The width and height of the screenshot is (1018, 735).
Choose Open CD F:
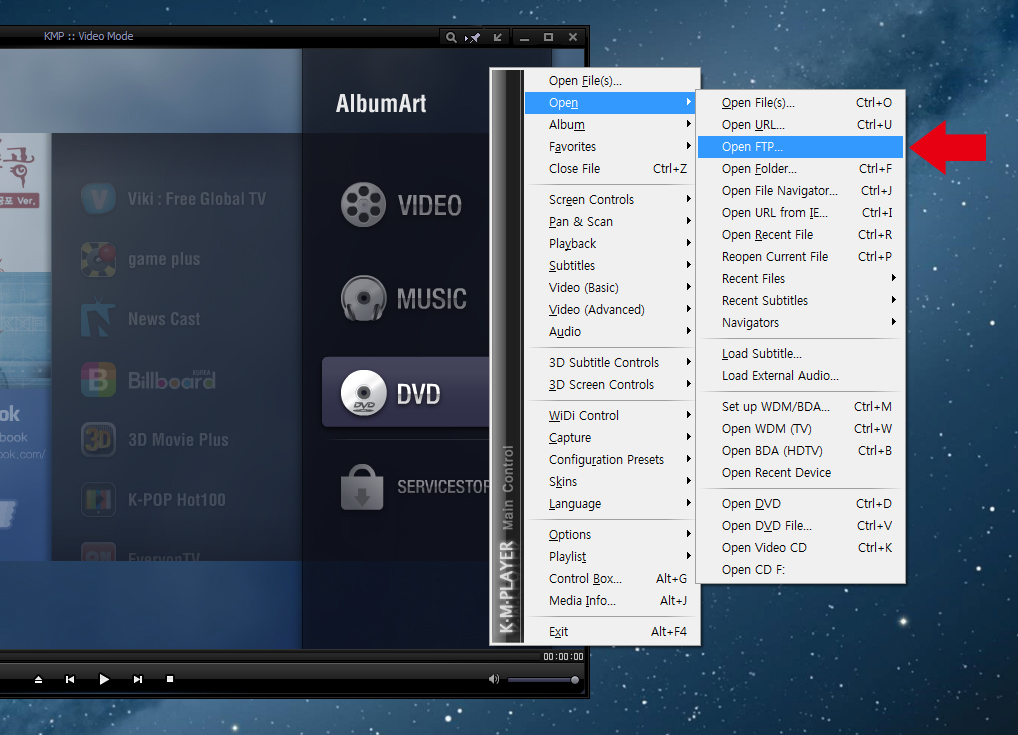(x=801, y=570)
